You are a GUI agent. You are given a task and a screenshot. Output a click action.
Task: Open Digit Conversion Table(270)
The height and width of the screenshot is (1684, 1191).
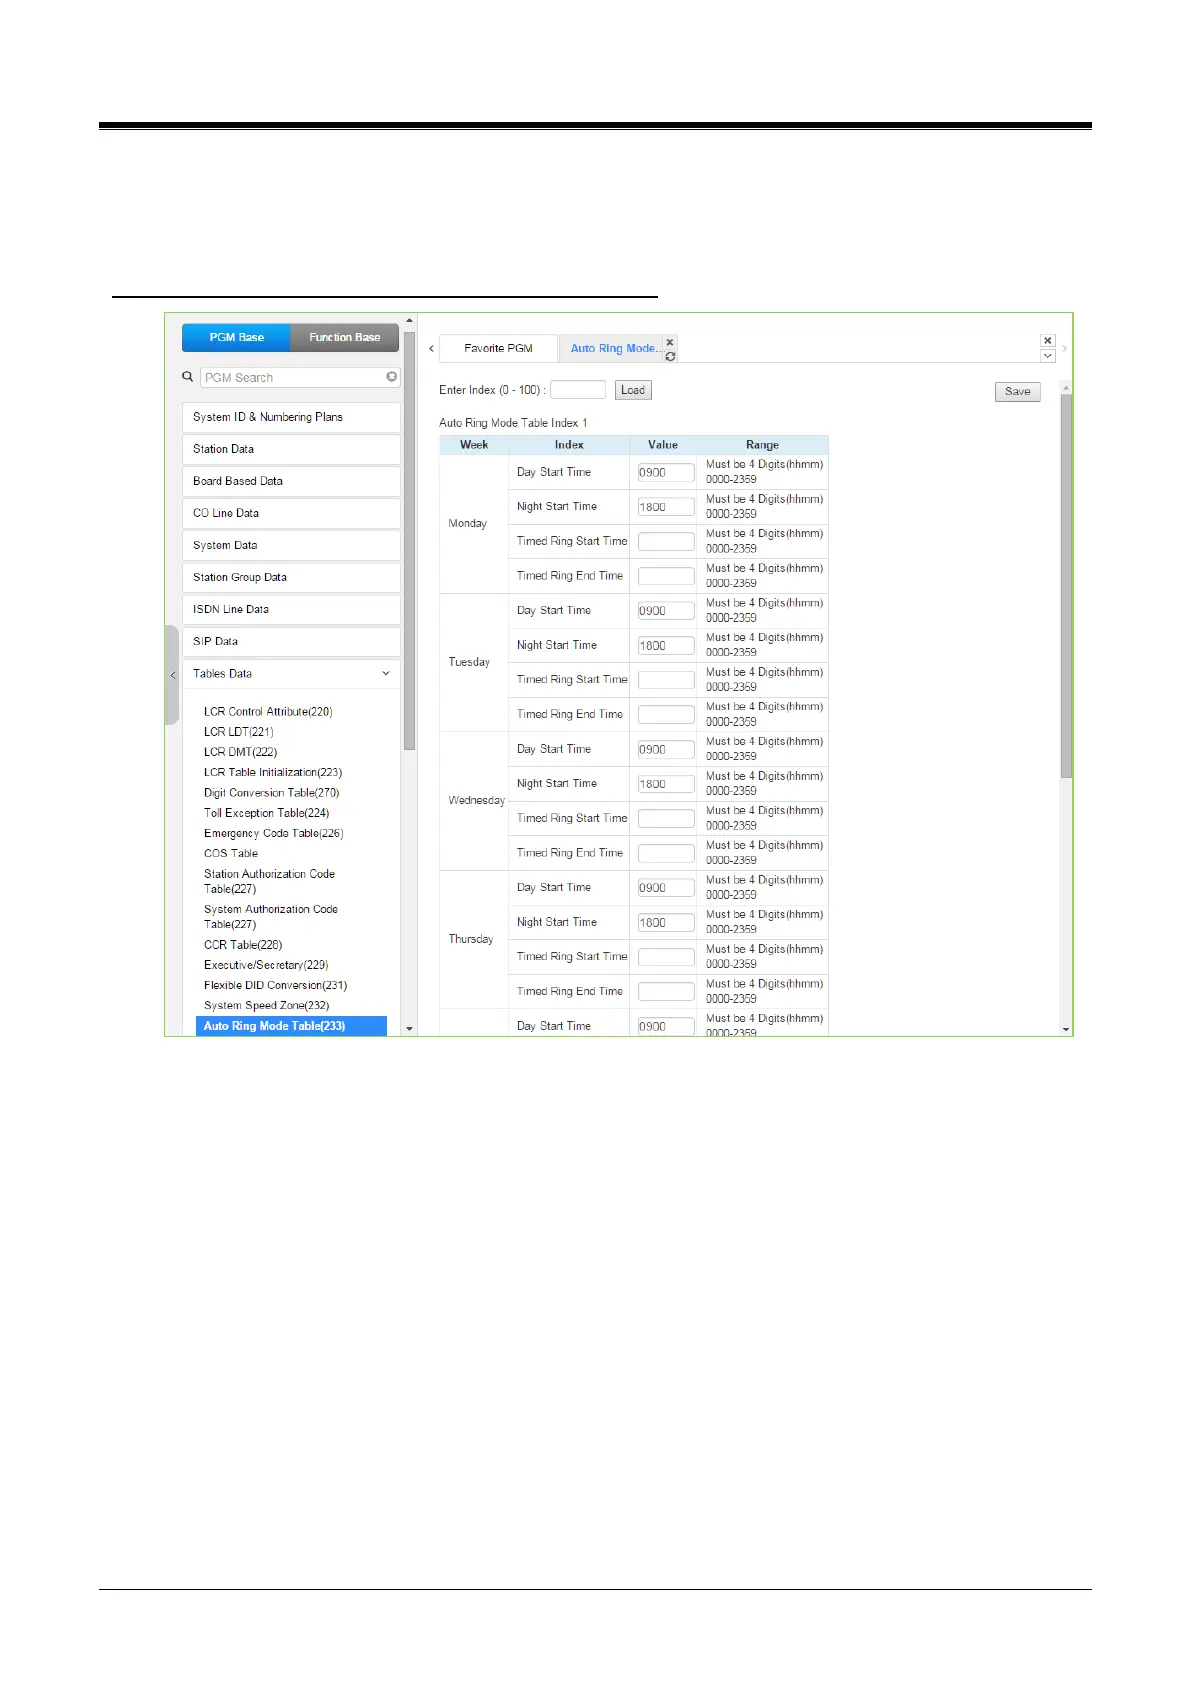click(x=272, y=793)
